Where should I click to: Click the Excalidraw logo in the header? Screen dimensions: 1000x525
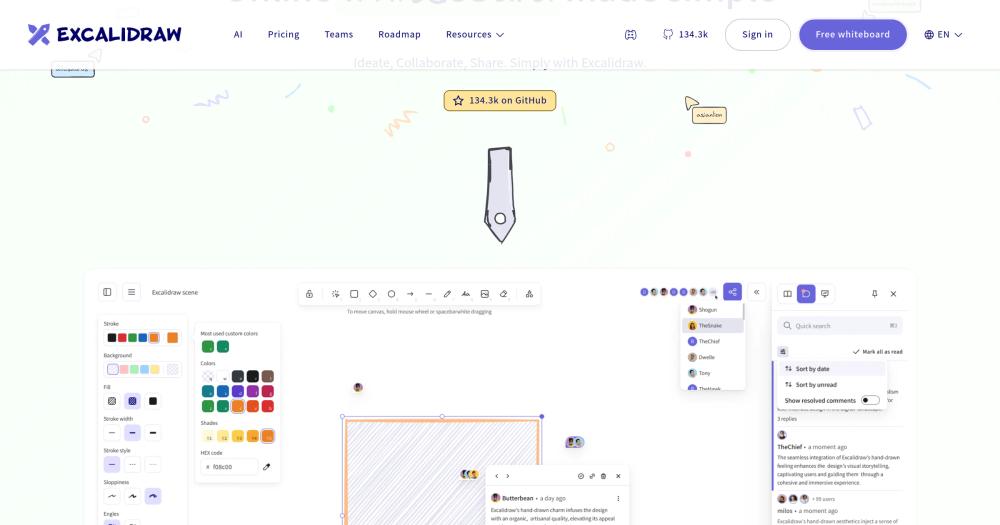pyautogui.click(x=105, y=34)
